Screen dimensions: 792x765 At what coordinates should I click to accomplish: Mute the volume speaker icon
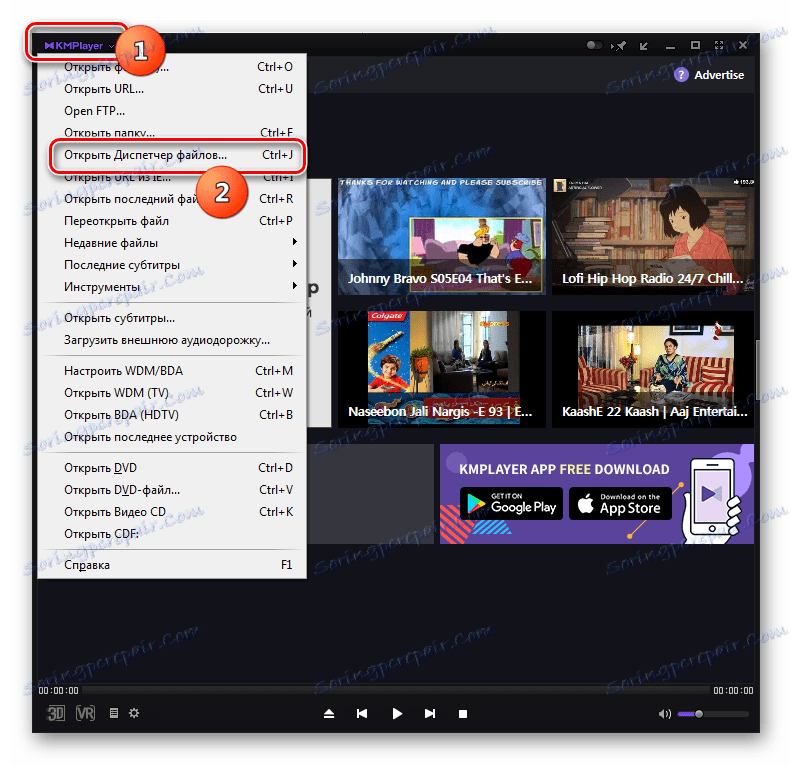point(665,713)
